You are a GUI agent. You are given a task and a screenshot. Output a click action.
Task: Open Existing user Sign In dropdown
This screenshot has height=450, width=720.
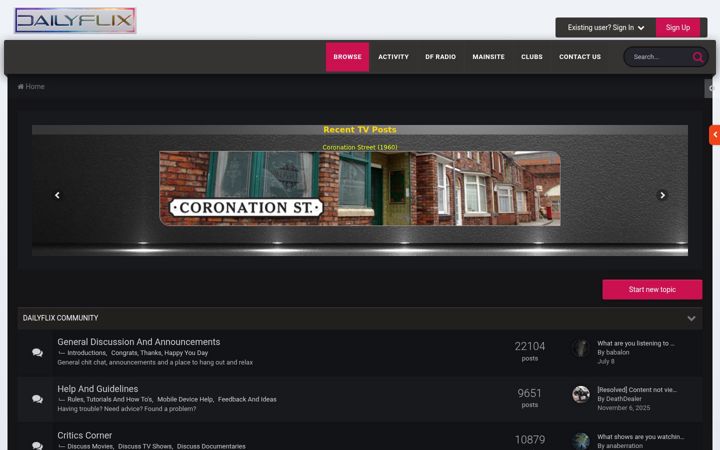606,28
